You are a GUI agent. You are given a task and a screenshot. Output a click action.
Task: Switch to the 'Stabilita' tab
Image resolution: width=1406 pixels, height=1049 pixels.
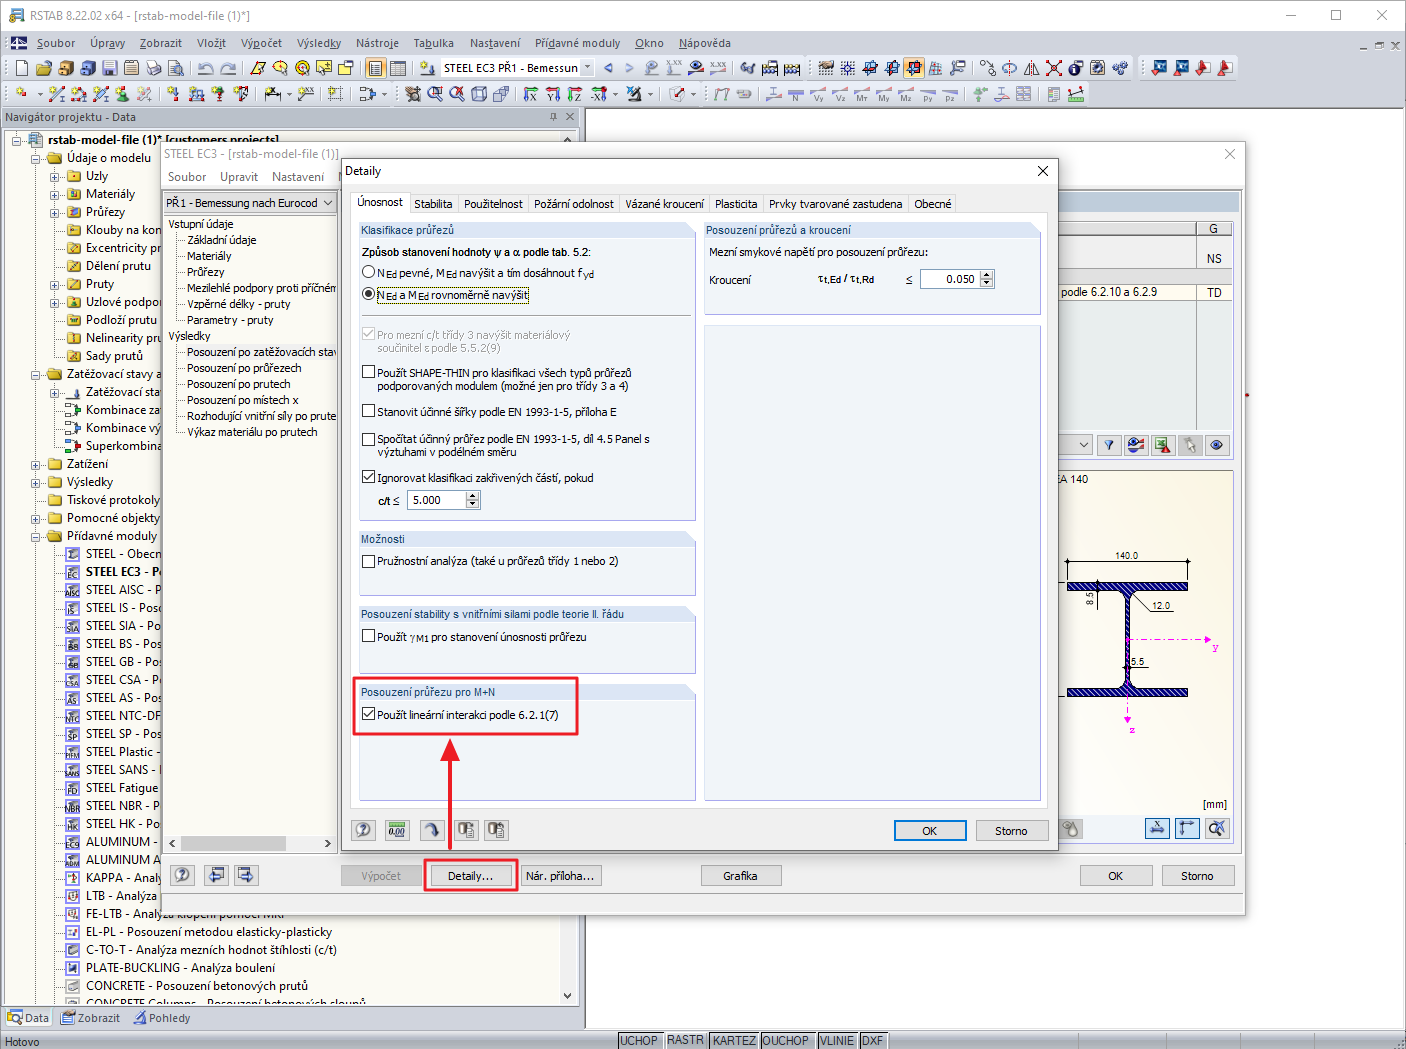[x=433, y=204]
